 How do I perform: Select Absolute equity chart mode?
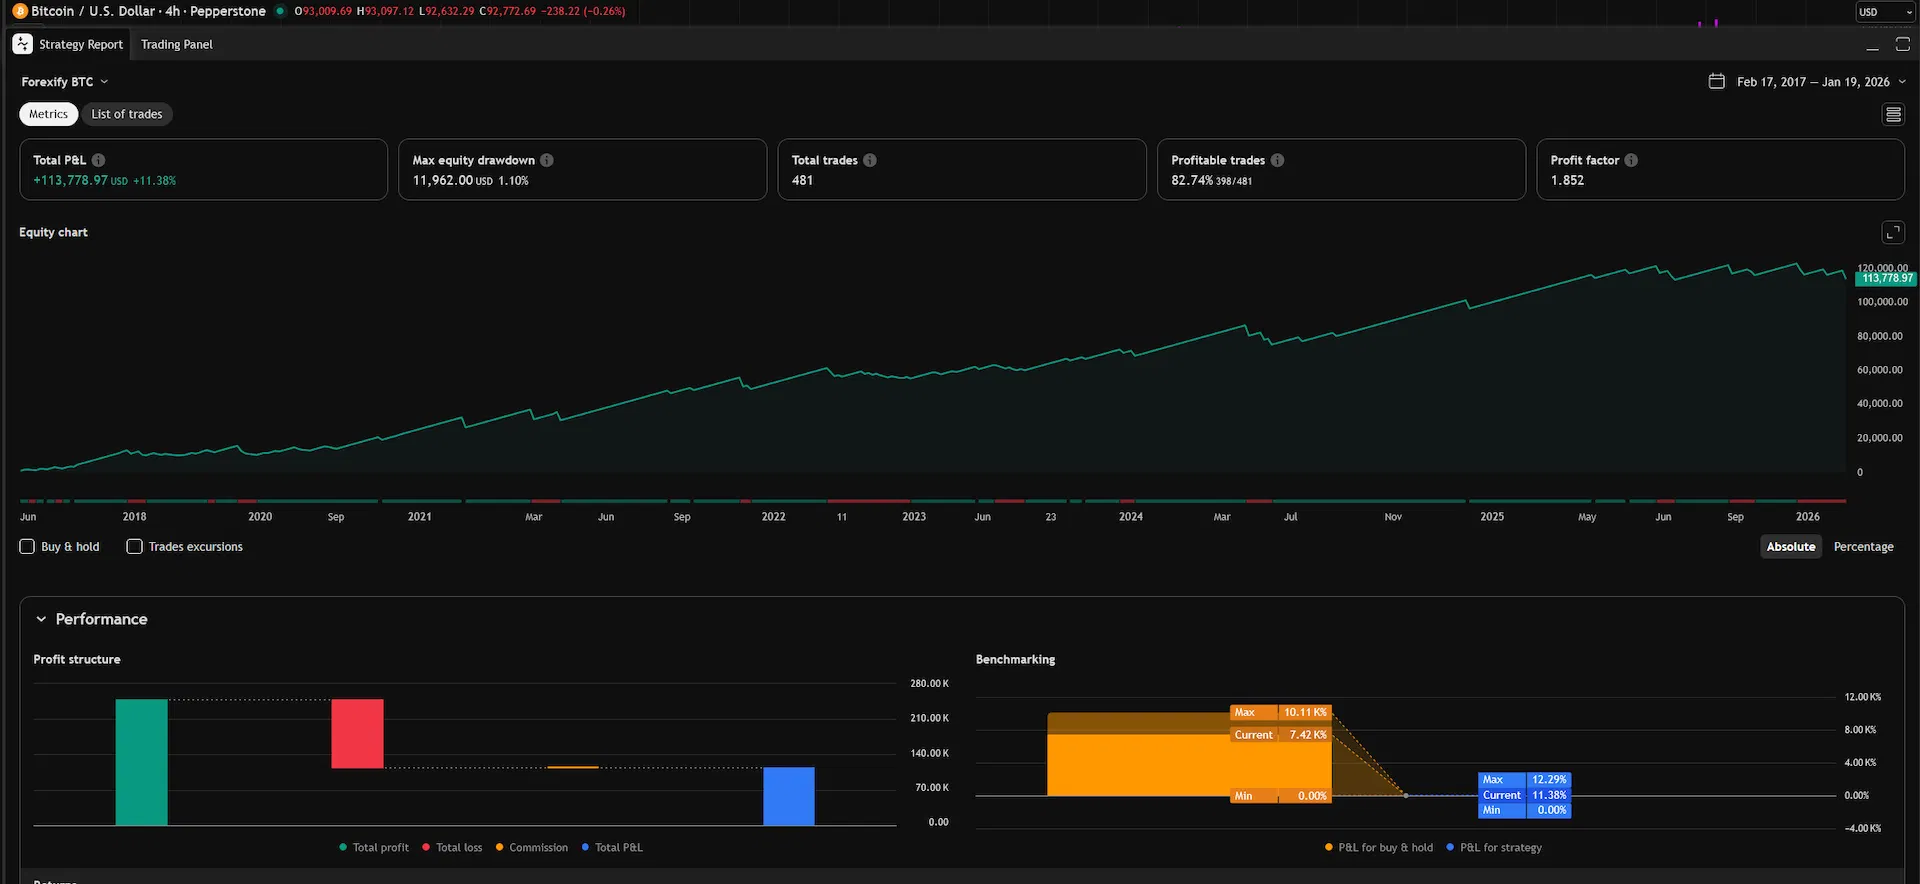[x=1790, y=547]
